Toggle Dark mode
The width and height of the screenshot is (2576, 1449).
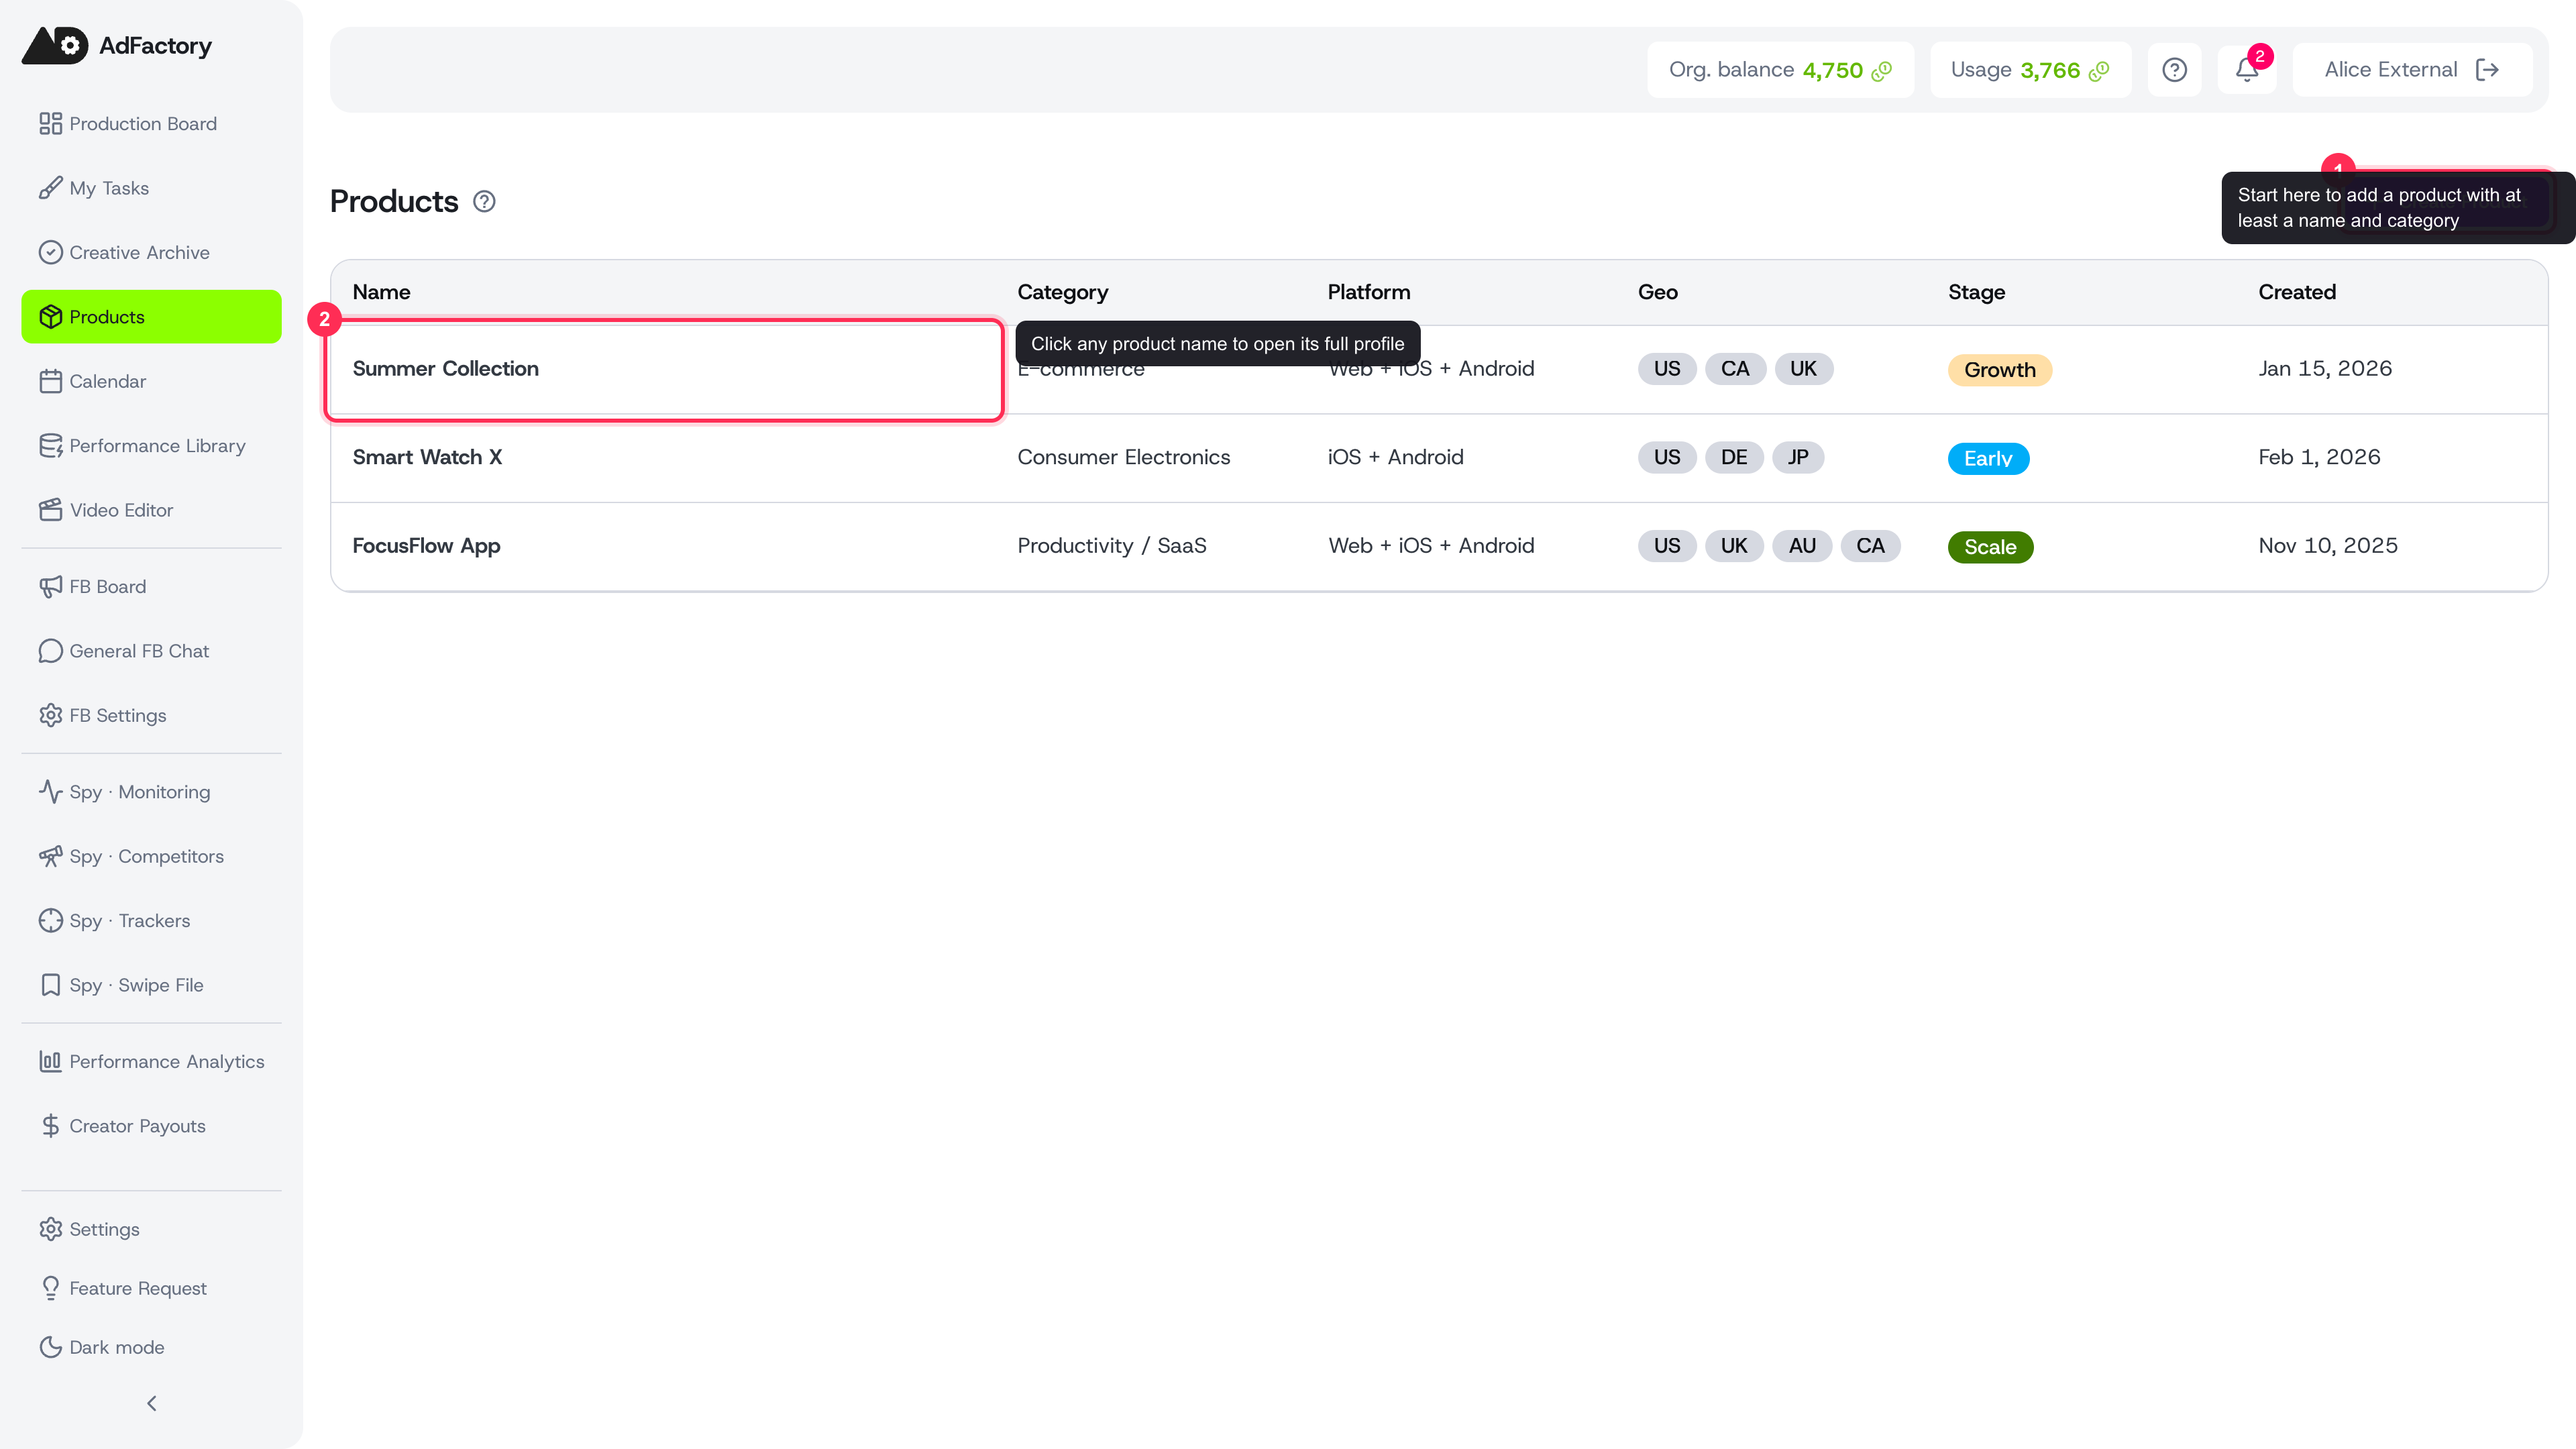[151, 1347]
